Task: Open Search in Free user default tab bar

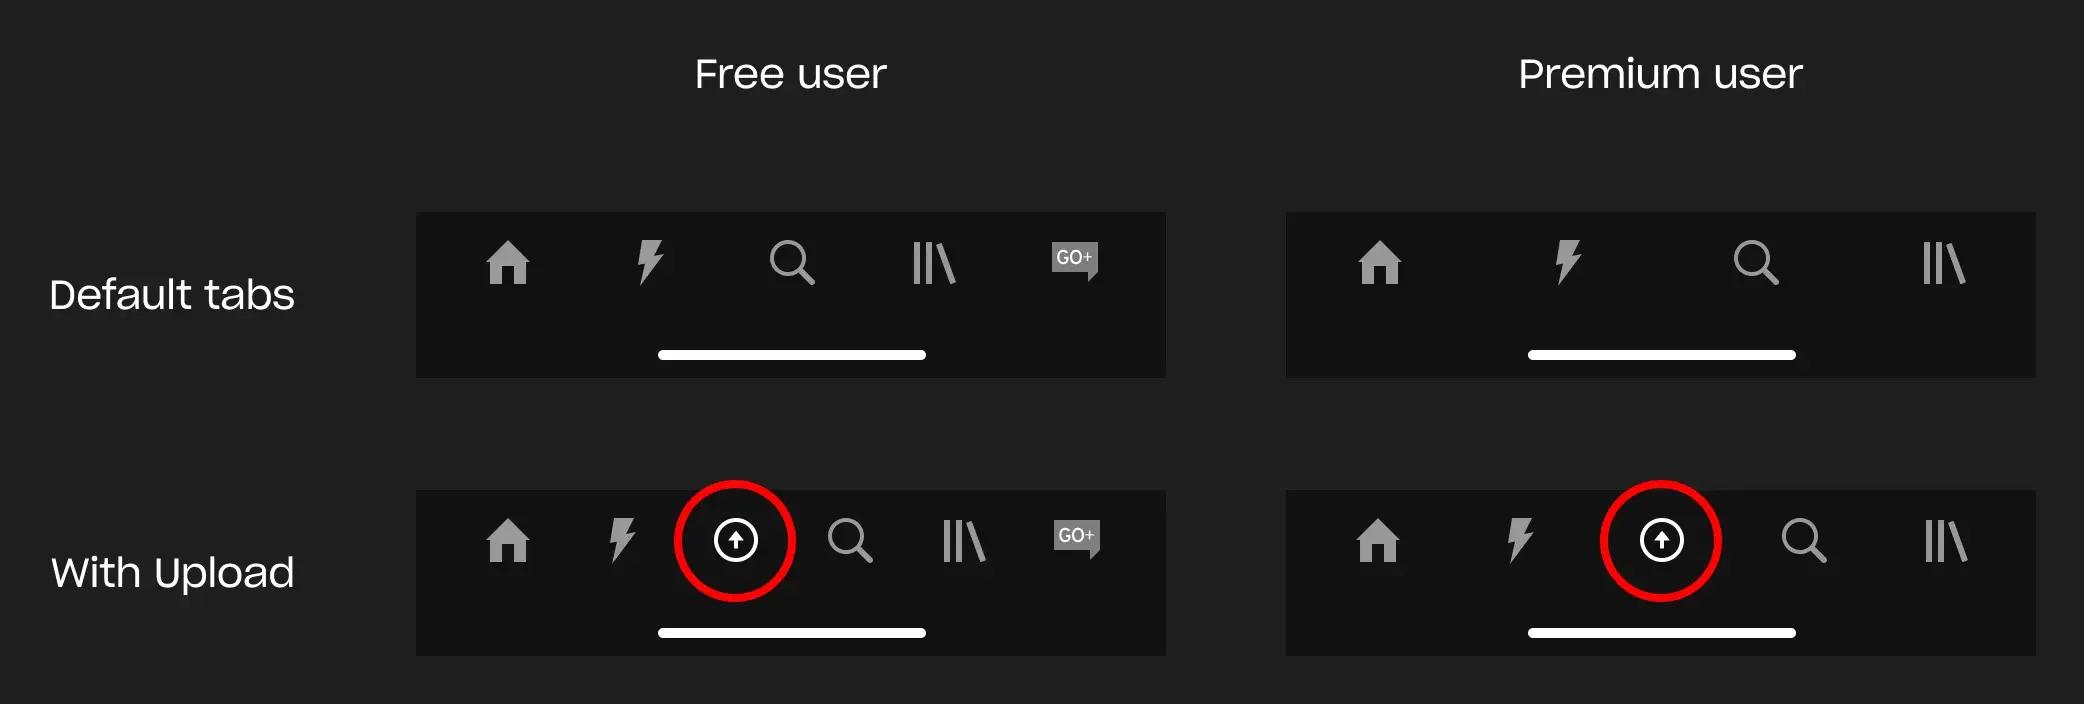Action: click(792, 263)
